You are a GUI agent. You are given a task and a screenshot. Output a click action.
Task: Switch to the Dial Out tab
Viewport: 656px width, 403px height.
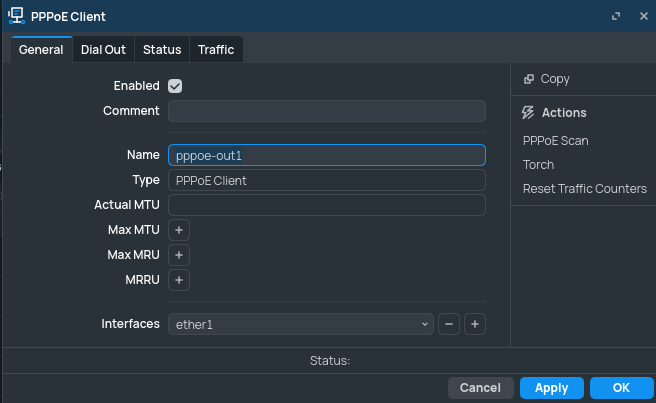tap(103, 50)
